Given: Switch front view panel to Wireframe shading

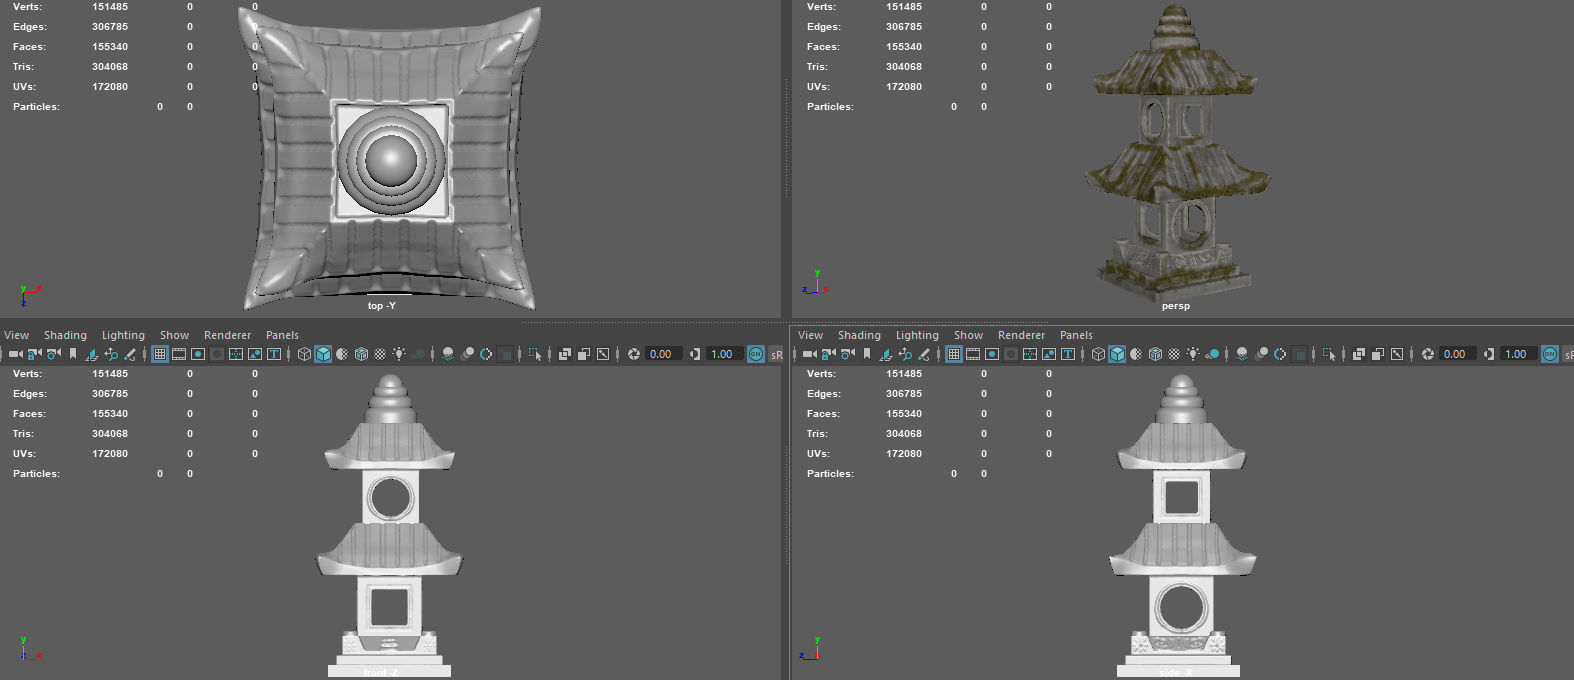Looking at the screenshot, I should tap(304, 354).
